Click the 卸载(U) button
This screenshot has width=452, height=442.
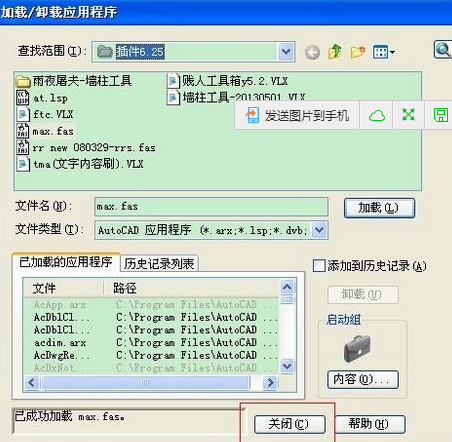[363, 294]
